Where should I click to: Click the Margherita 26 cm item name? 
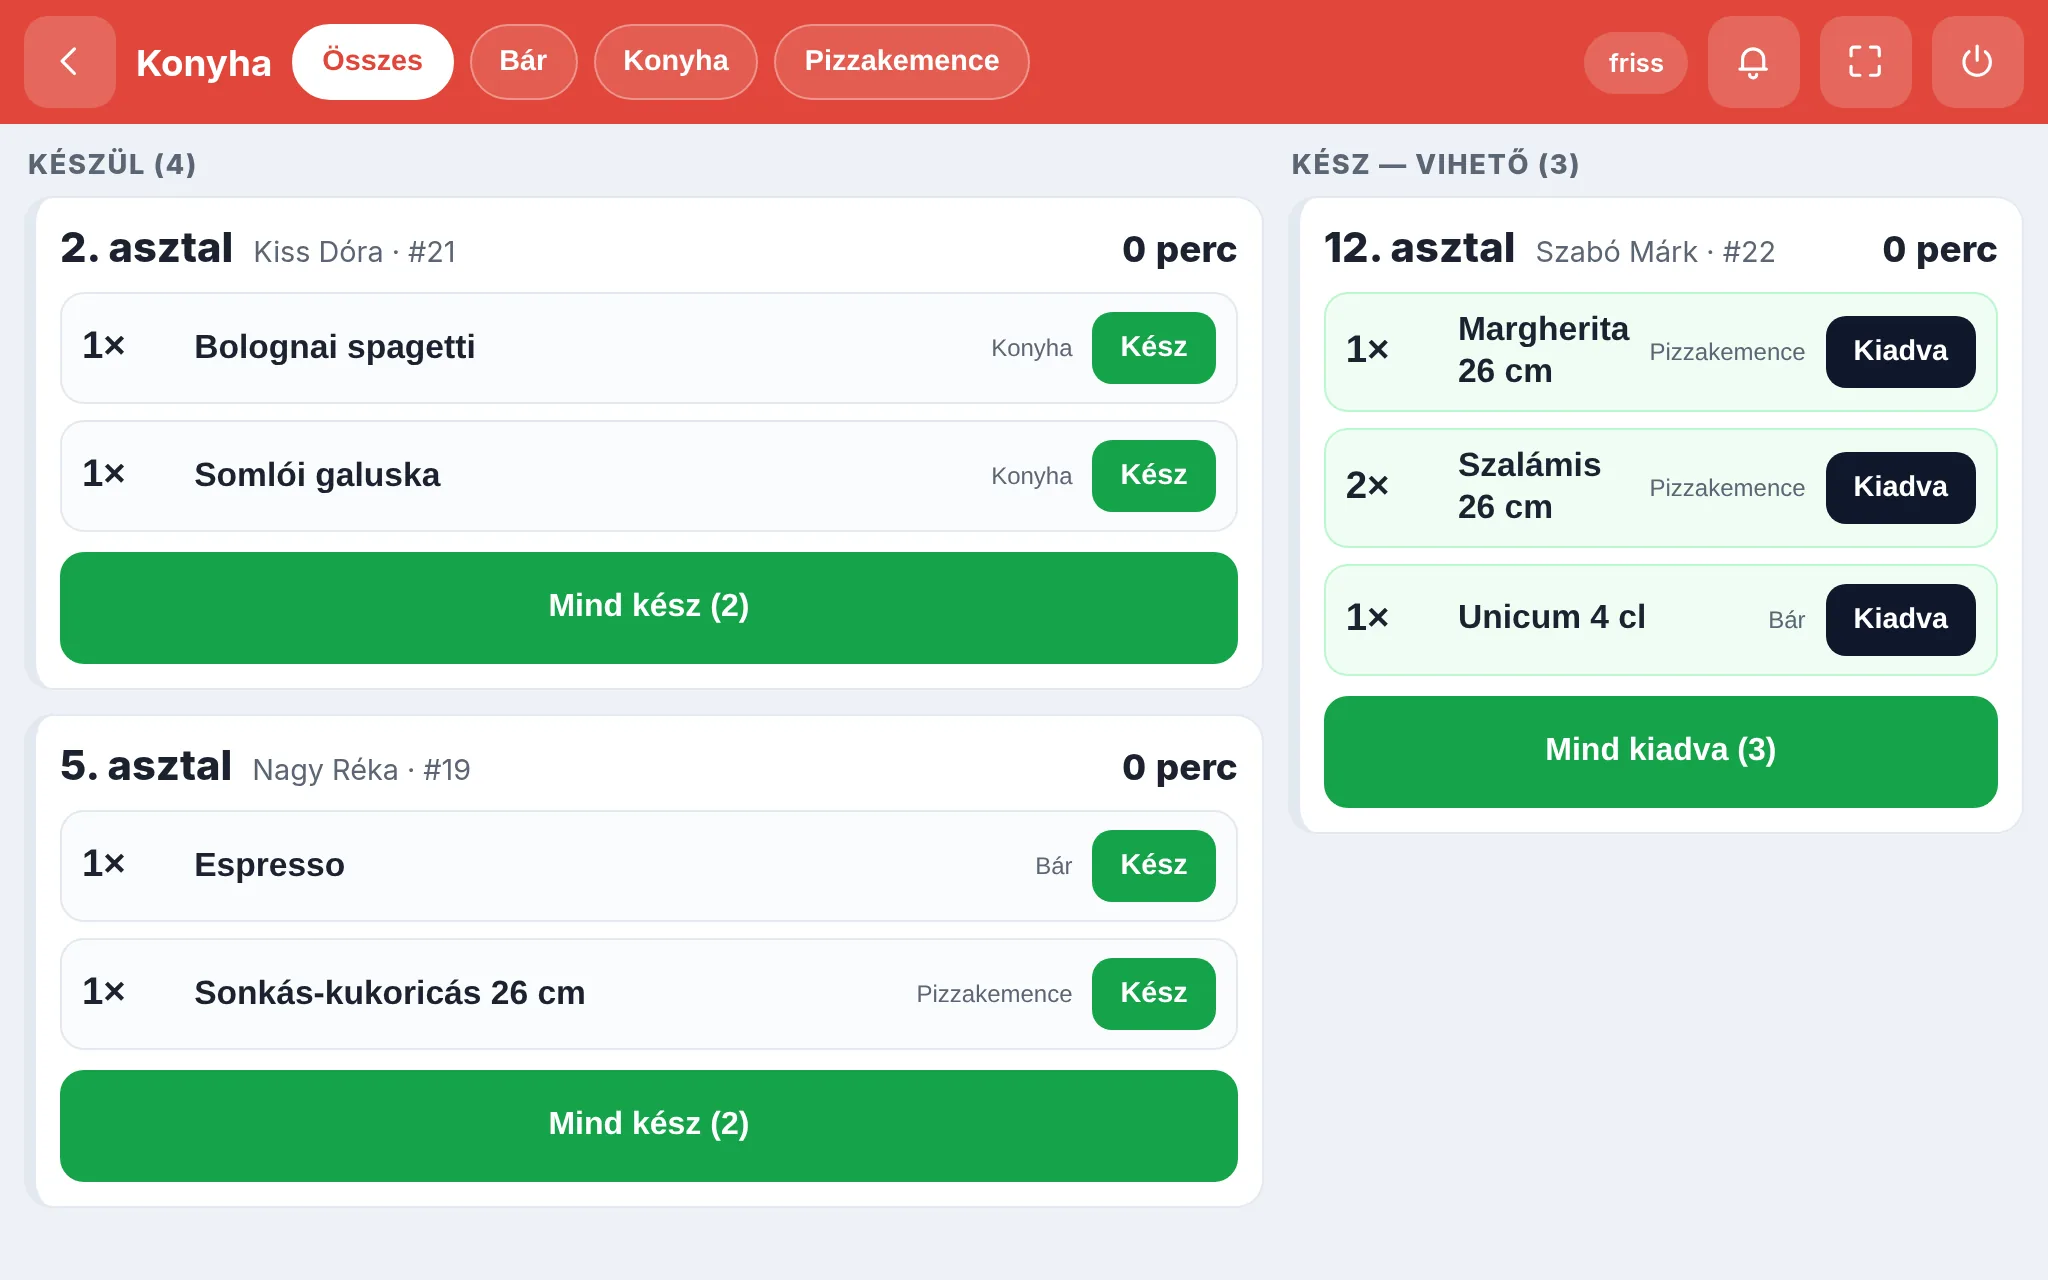point(1543,350)
